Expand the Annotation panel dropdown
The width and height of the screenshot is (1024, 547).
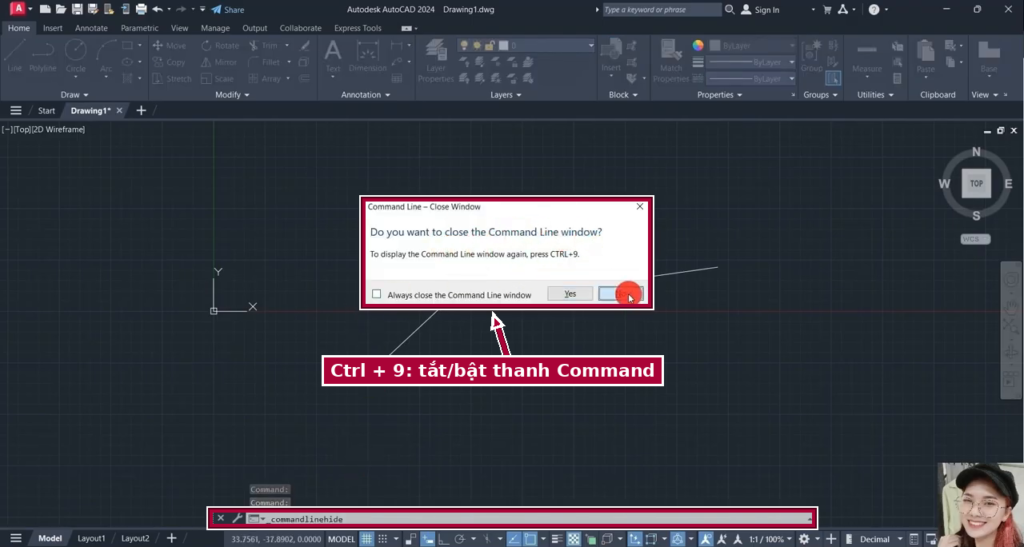click(366, 95)
